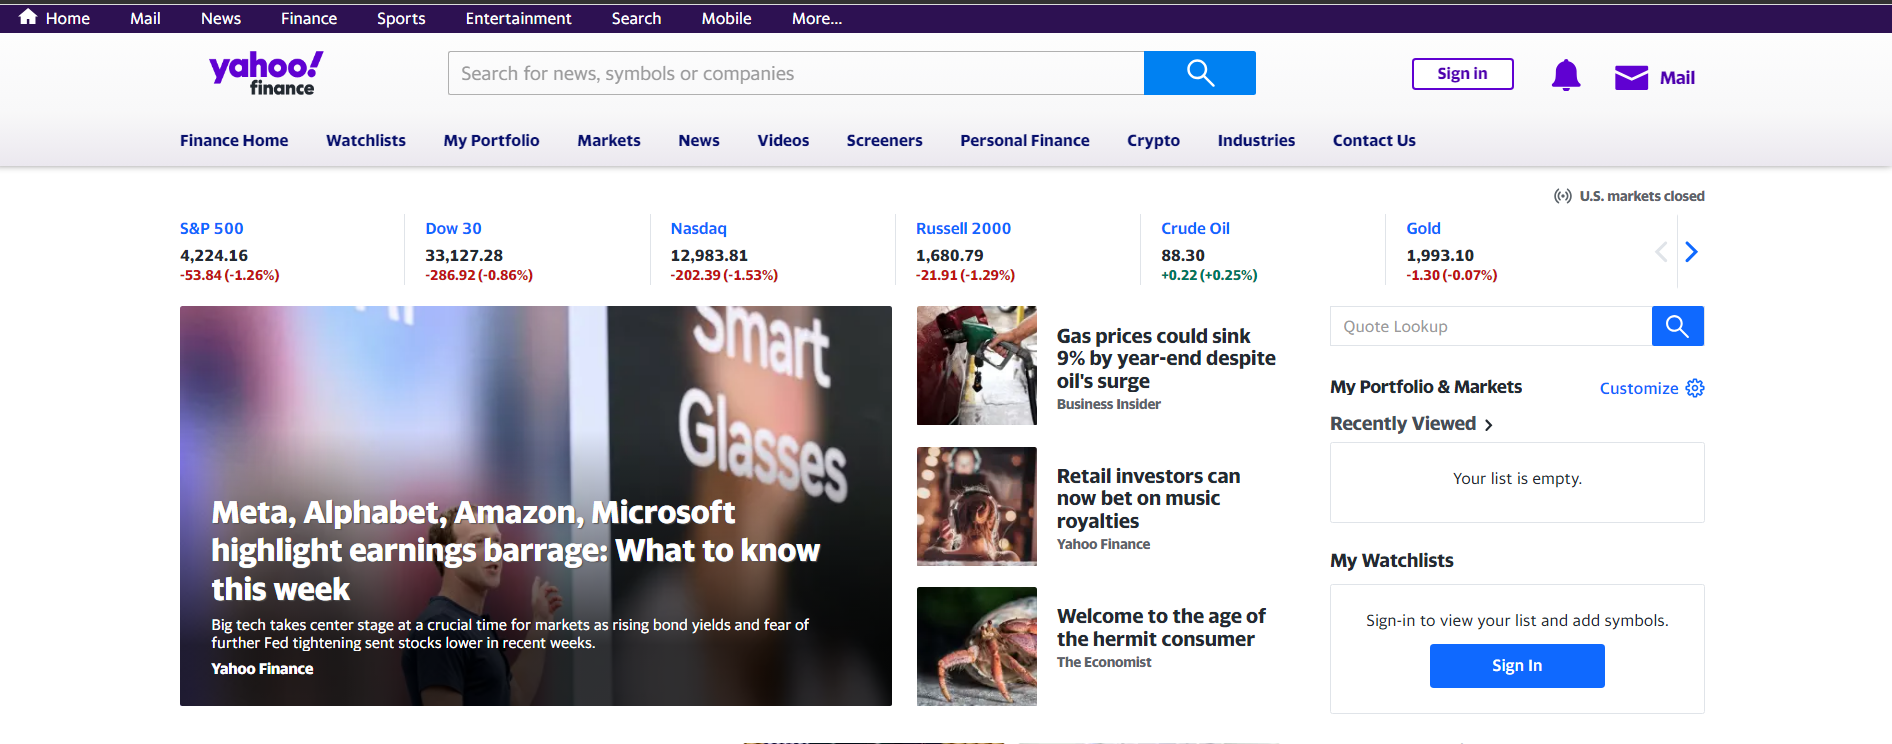Open Mail in the top purple bar
The image size is (1892, 744).
click(x=145, y=18)
